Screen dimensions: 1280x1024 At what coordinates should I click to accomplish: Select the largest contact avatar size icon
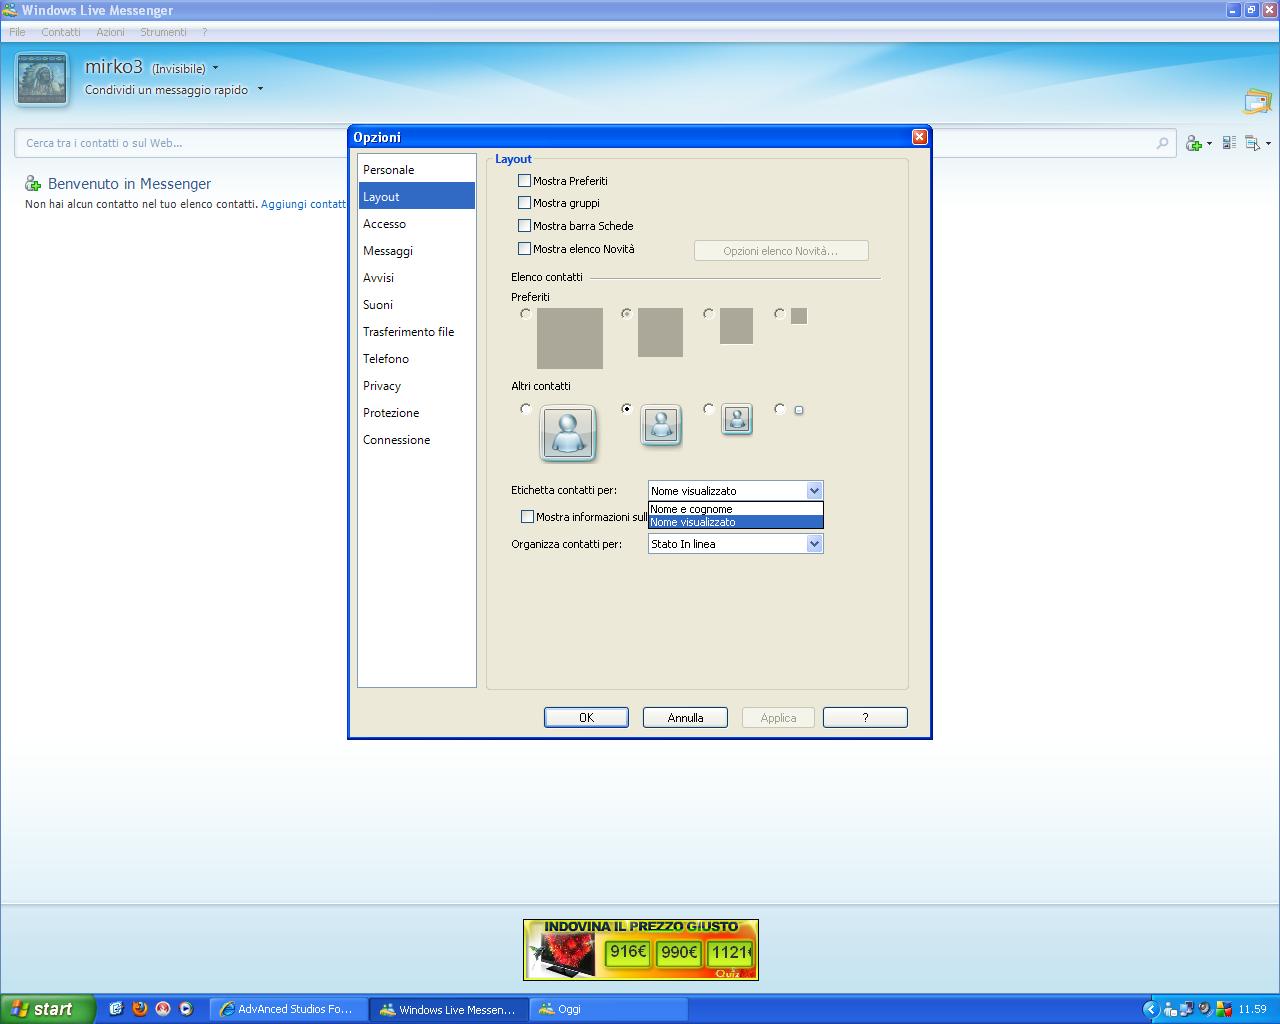[x=568, y=433]
